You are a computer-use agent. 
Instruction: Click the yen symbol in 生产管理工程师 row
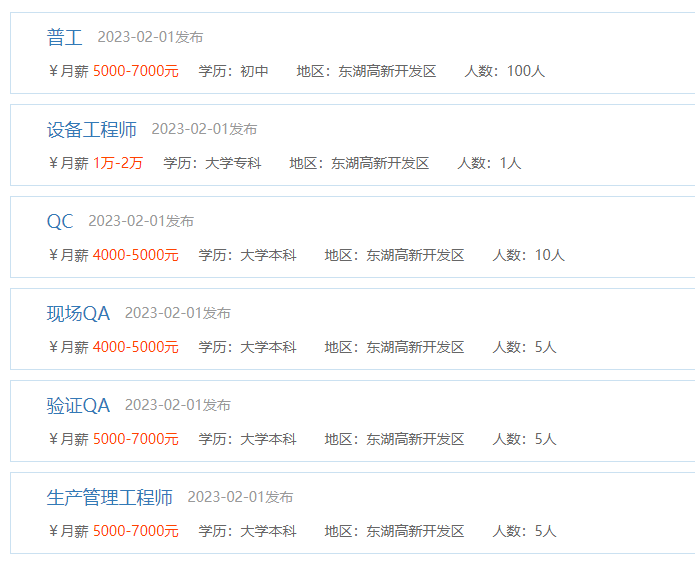pyautogui.click(x=53, y=532)
